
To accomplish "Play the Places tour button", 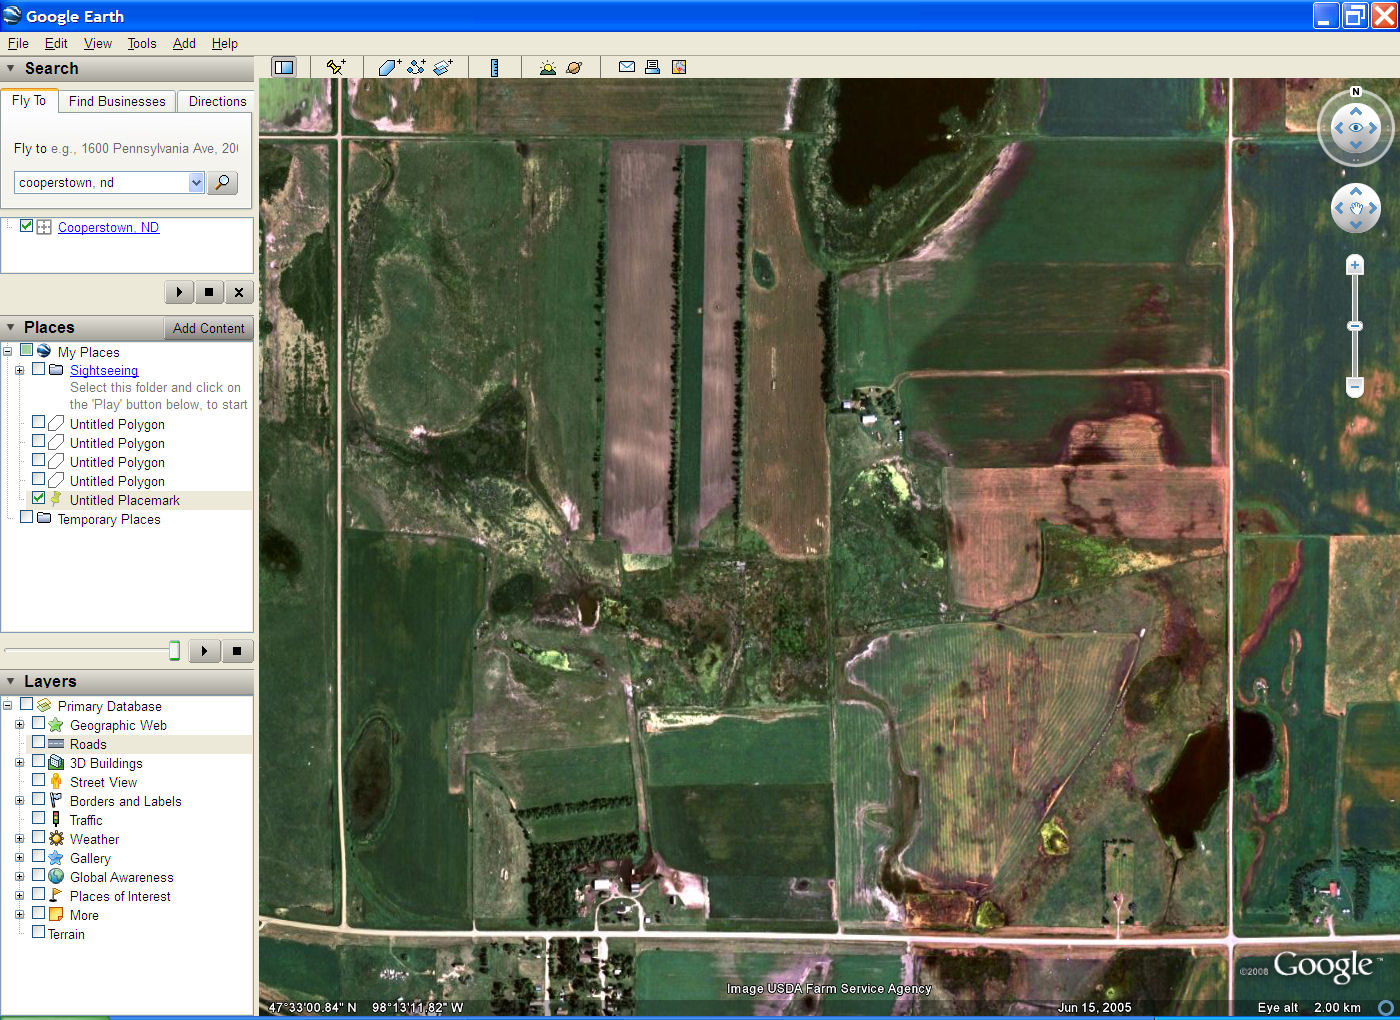I will (x=204, y=651).
